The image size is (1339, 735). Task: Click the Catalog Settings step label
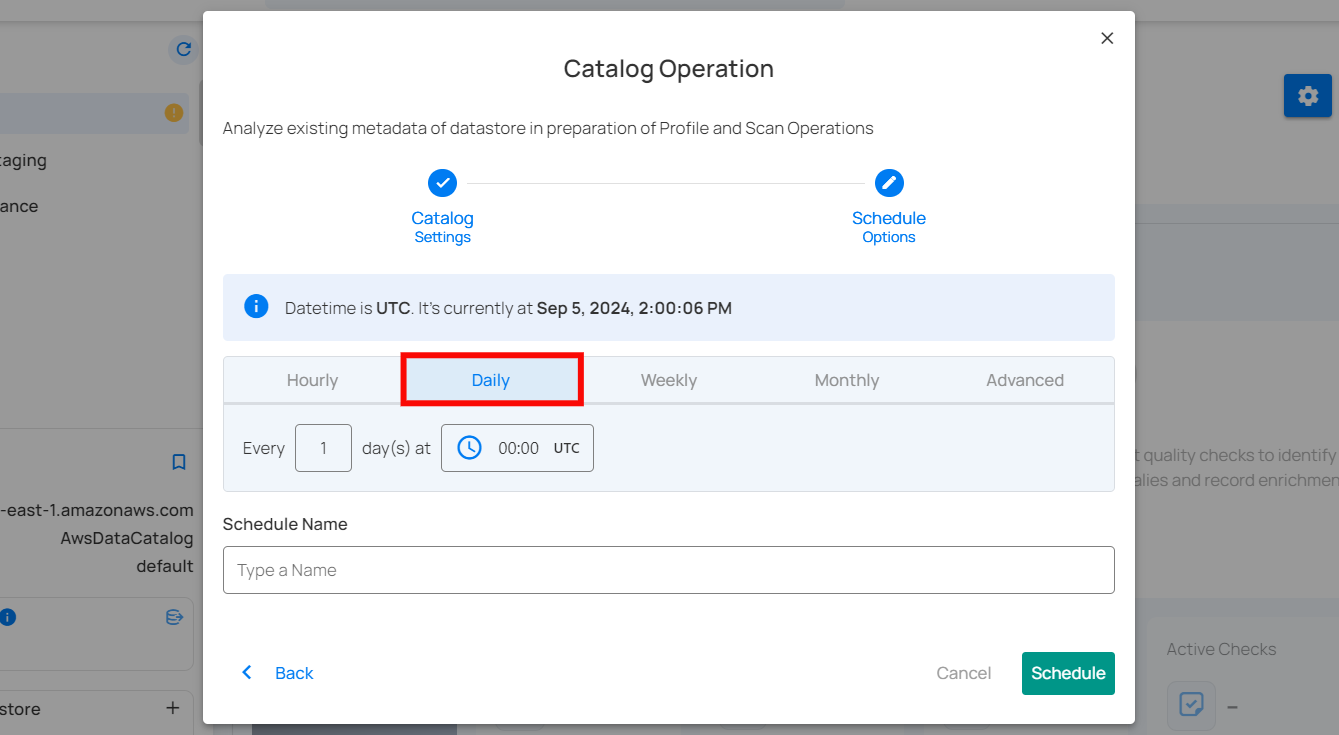(442, 227)
